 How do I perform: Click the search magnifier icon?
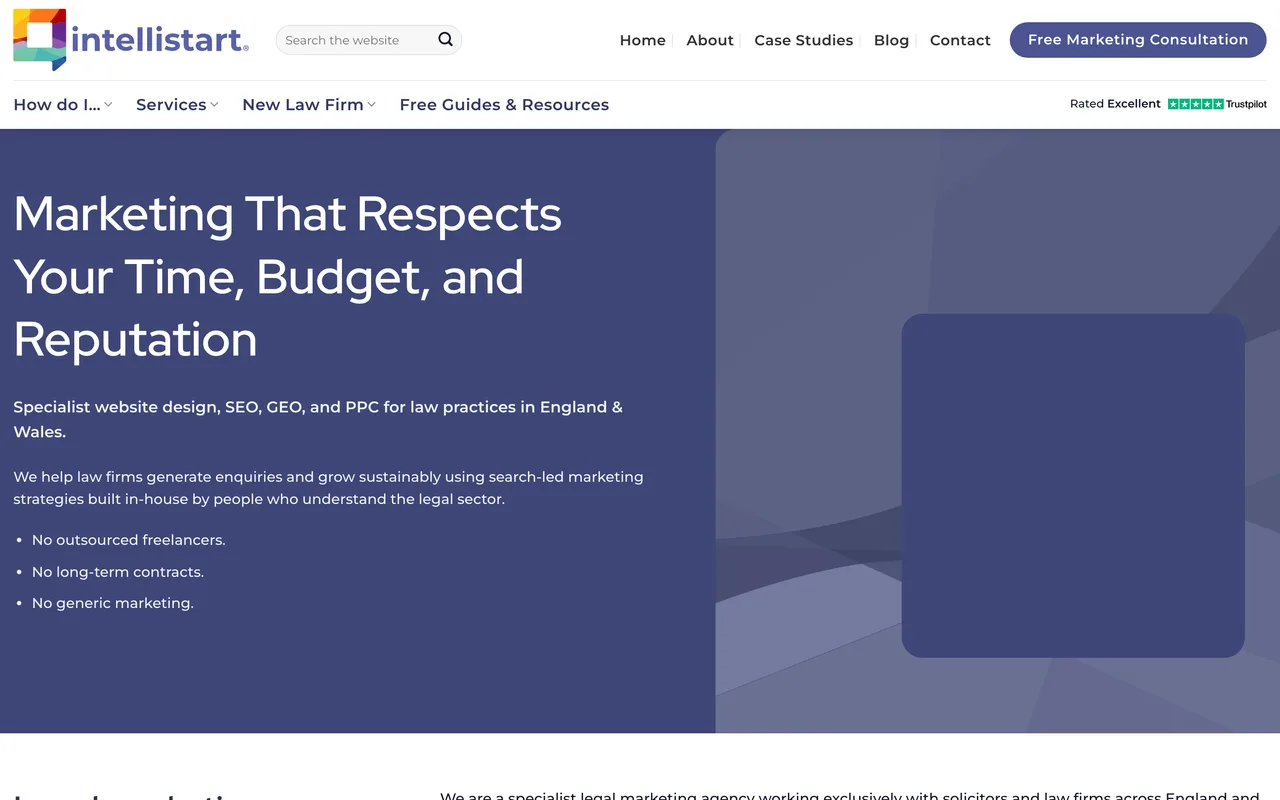[446, 40]
